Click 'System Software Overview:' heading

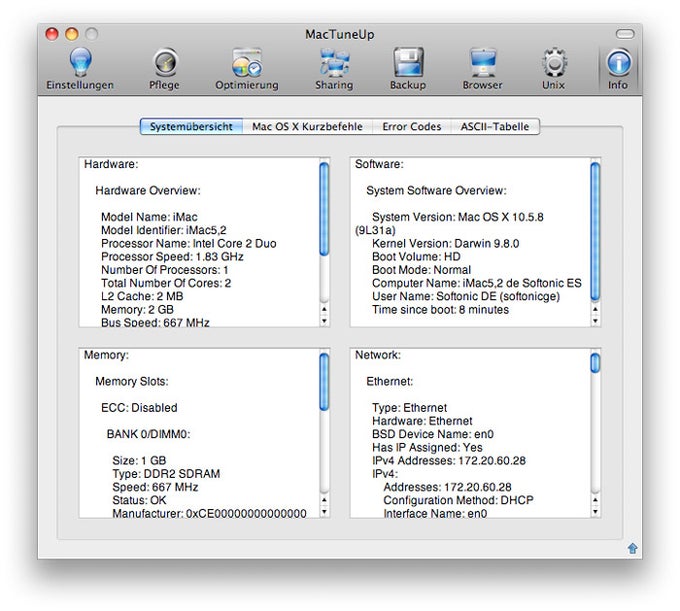click(x=436, y=190)
